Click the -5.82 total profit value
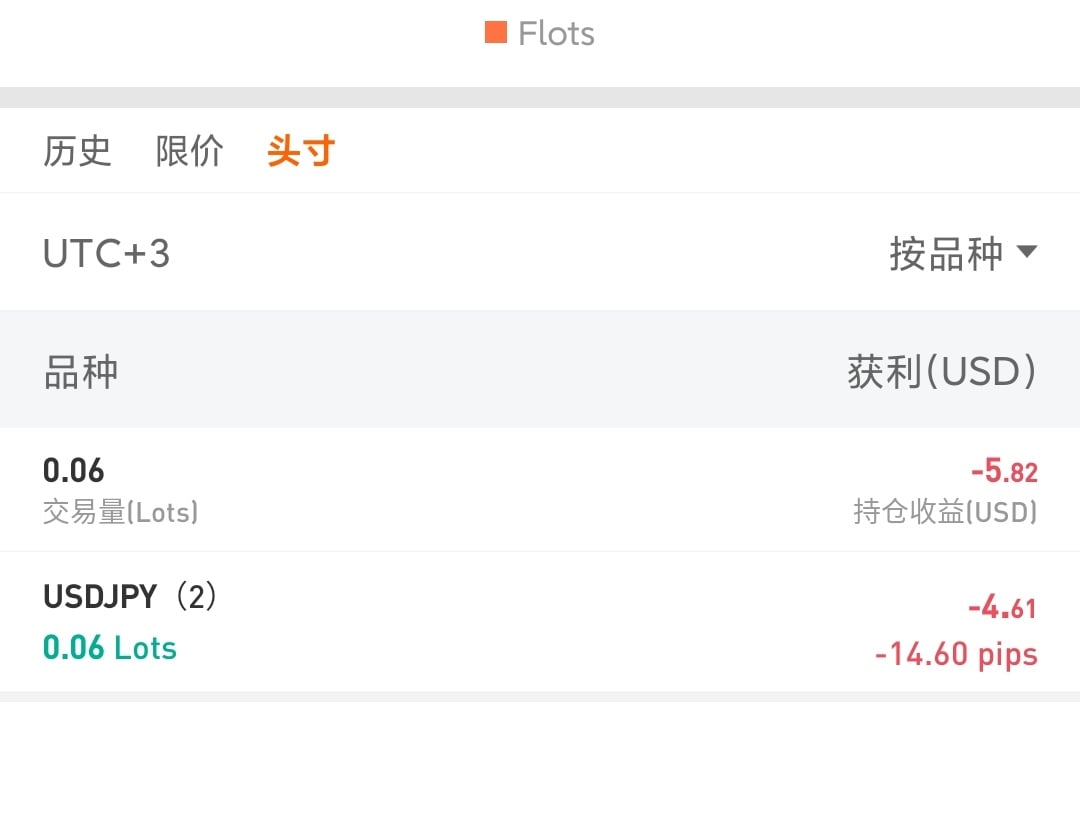1080x821 pixels. coord(1003,471)
